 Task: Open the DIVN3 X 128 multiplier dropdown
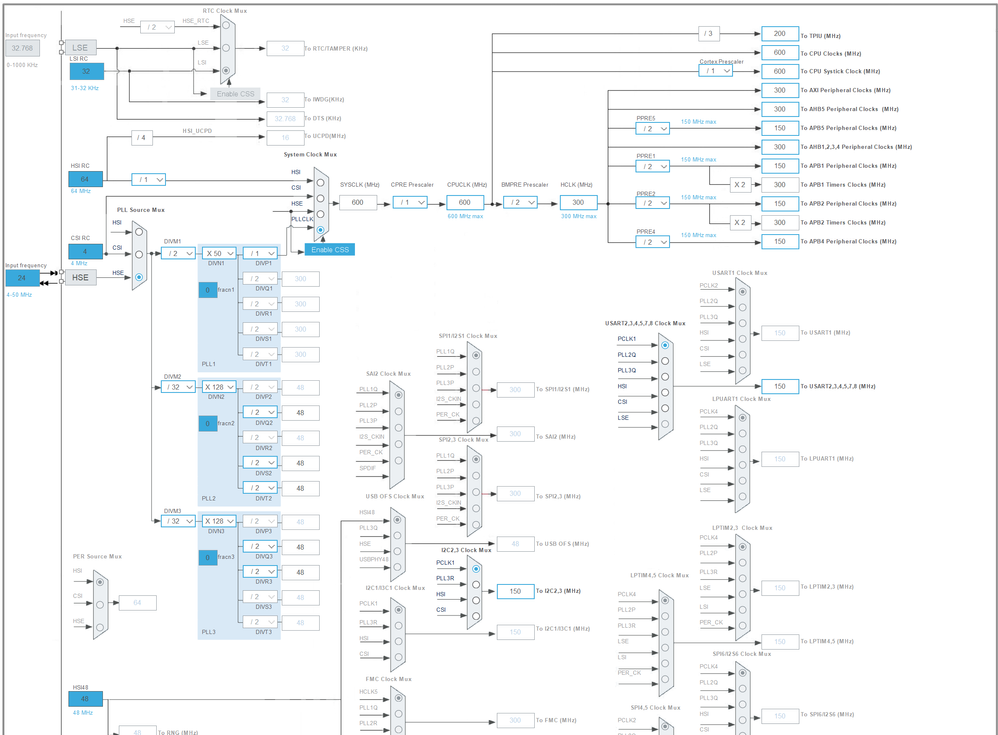coord(220,521)
